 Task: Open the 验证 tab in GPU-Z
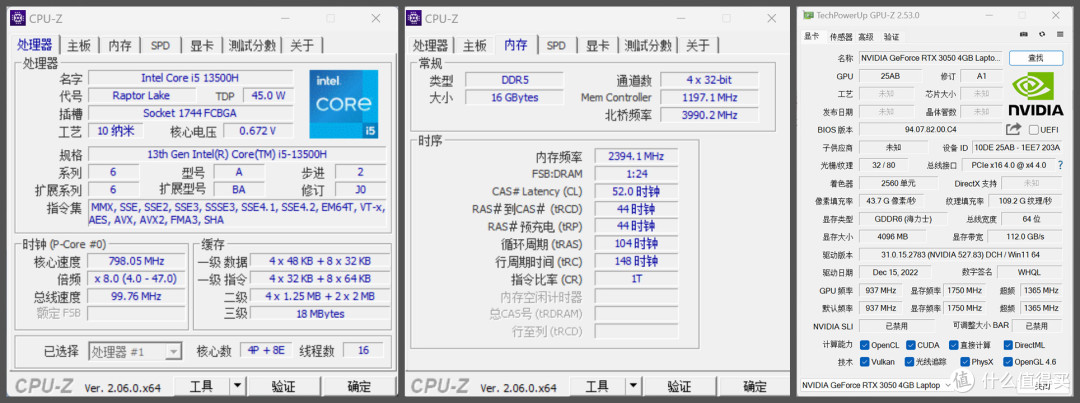click(x=891, y=37)
